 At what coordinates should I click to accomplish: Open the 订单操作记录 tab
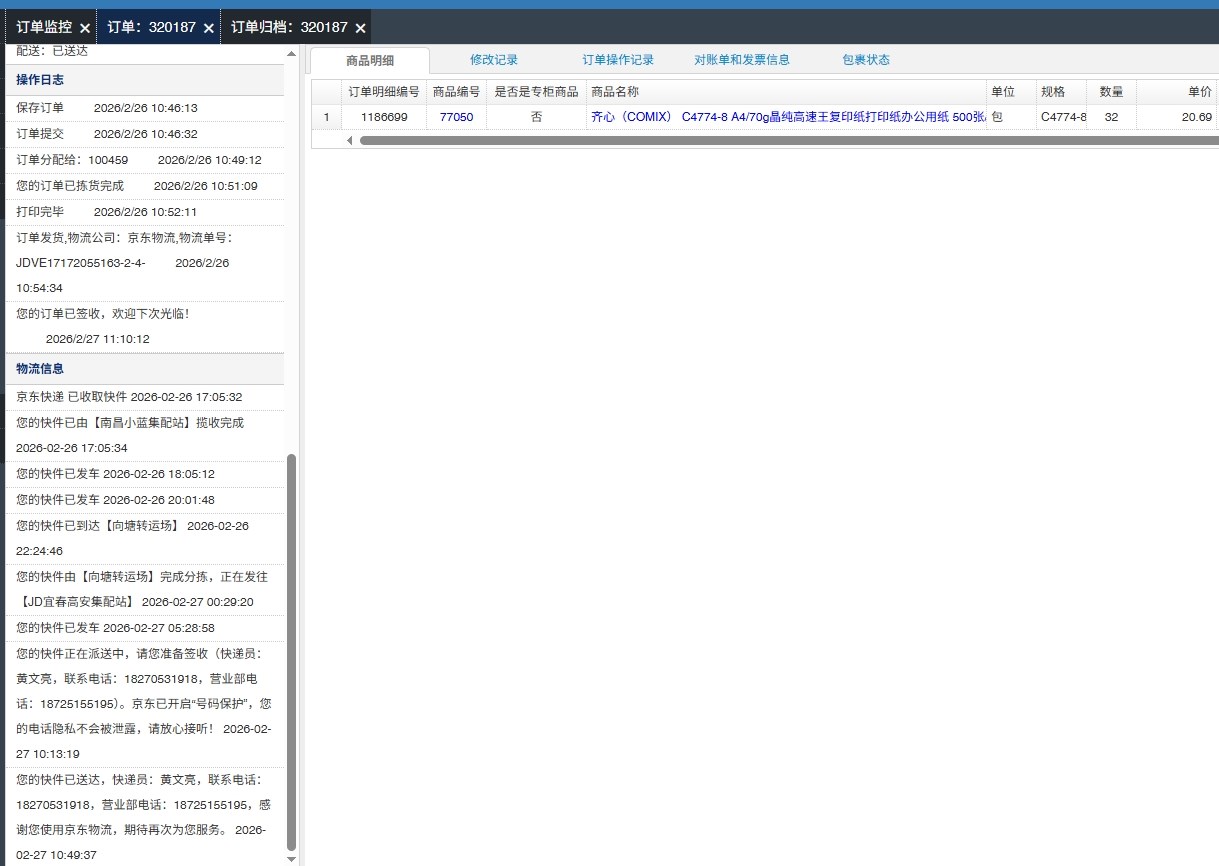(x=618, y=60)
